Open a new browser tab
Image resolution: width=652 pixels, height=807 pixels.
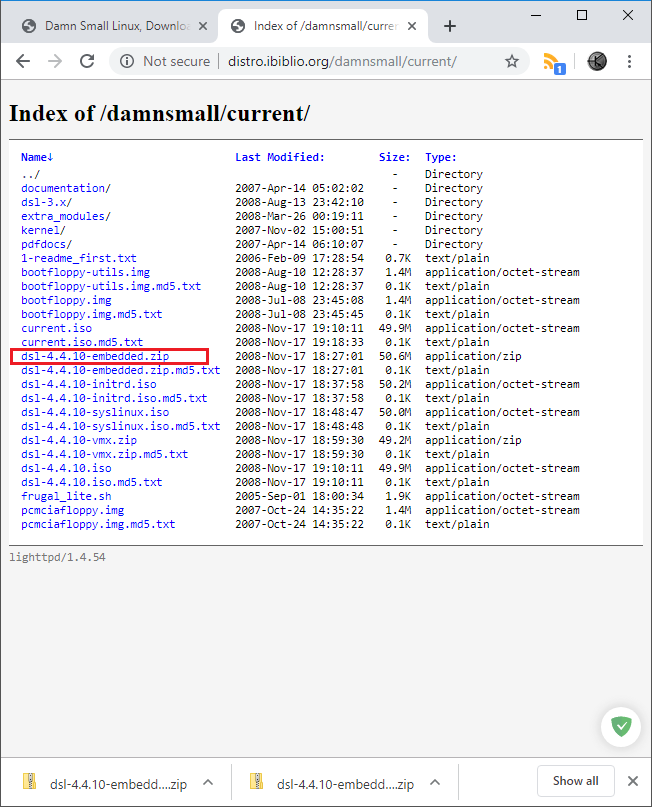pos(450,26)
